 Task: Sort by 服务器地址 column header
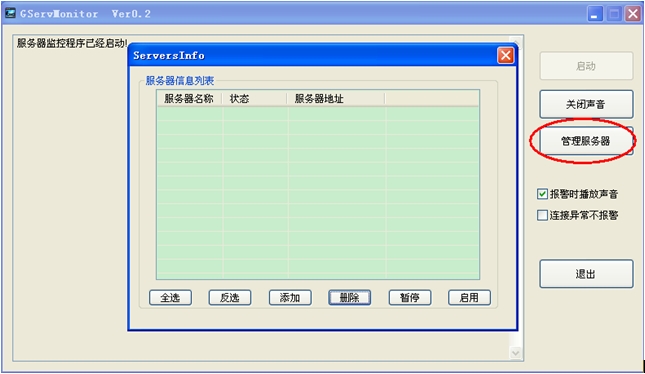[x=336, y=99]
